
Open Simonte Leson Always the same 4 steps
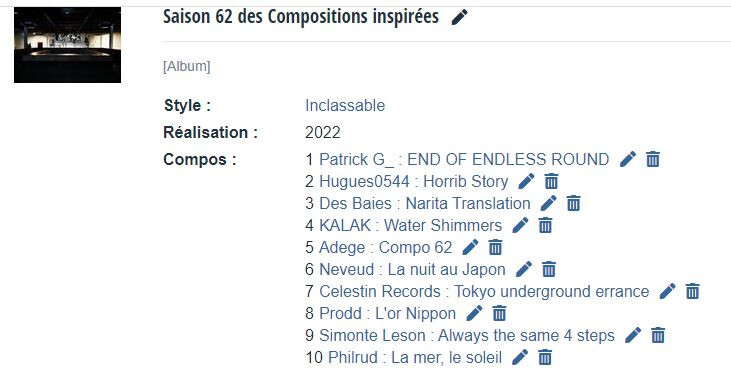pyautogui.click(x=467, y=336)
